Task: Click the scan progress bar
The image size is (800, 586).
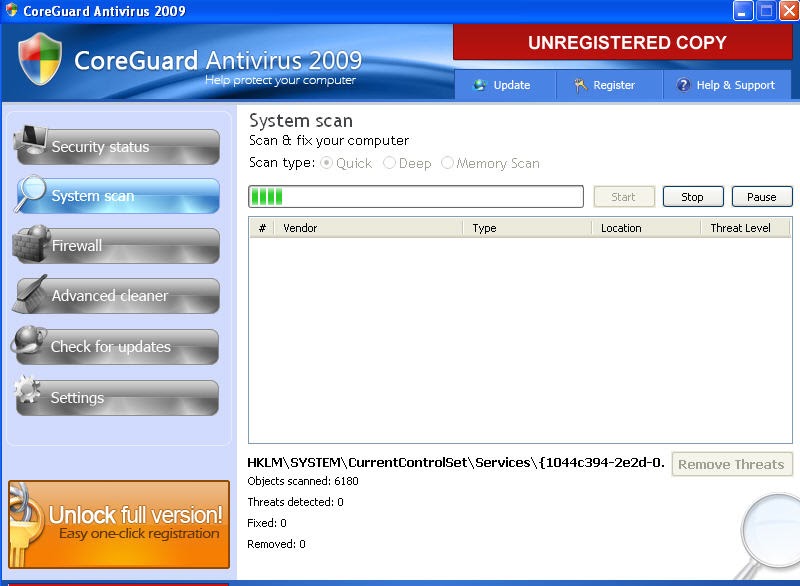Action: [x=416, y=196]
